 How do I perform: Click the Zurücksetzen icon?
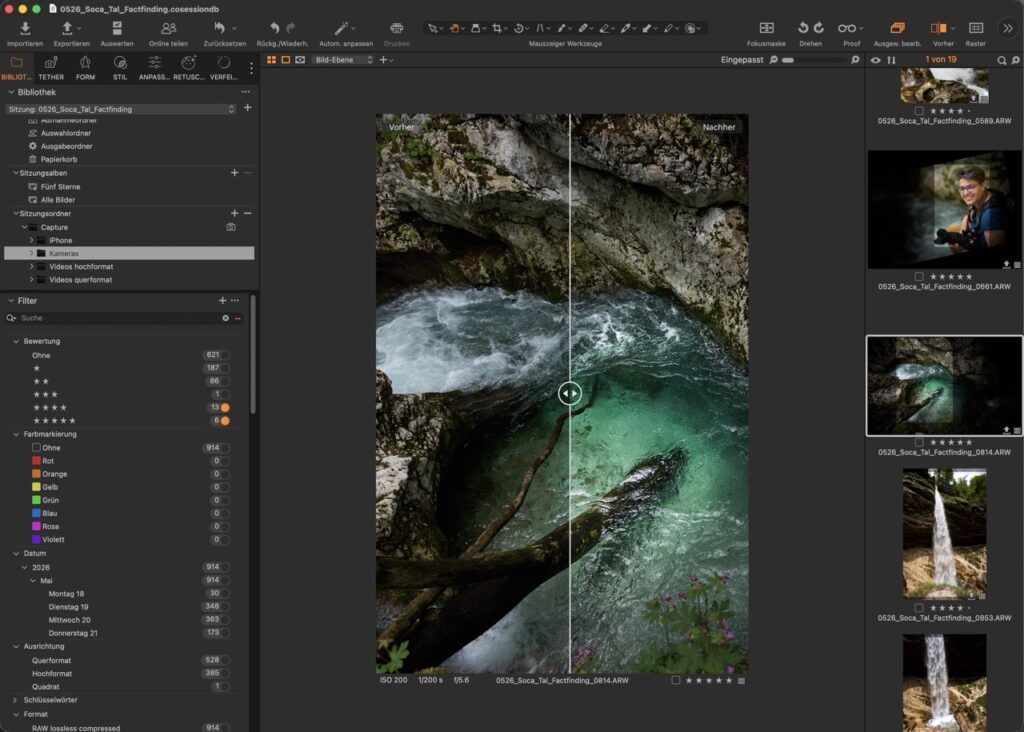point(219,28)
